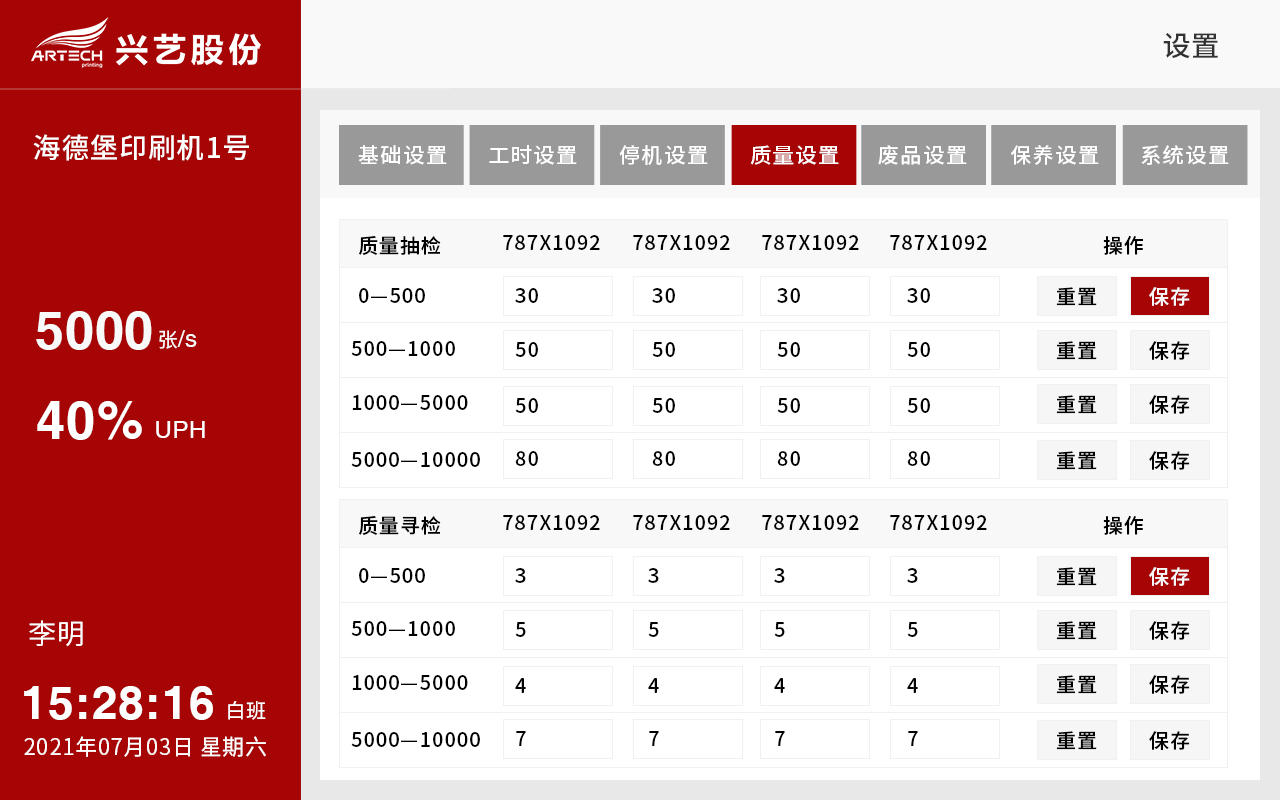Click 操作 header in 质量寻检 table
The height and width of the screenshot is (800, 1280).
click(1123, 525)
